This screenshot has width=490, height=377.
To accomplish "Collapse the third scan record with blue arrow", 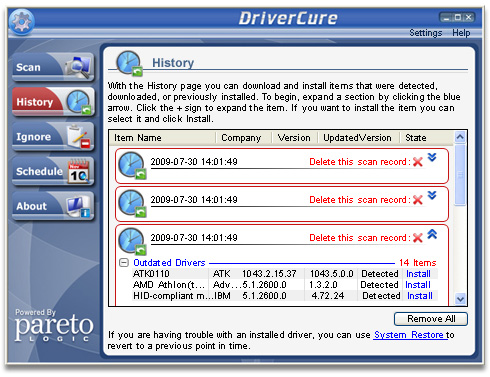I will (x=432, y=234).
